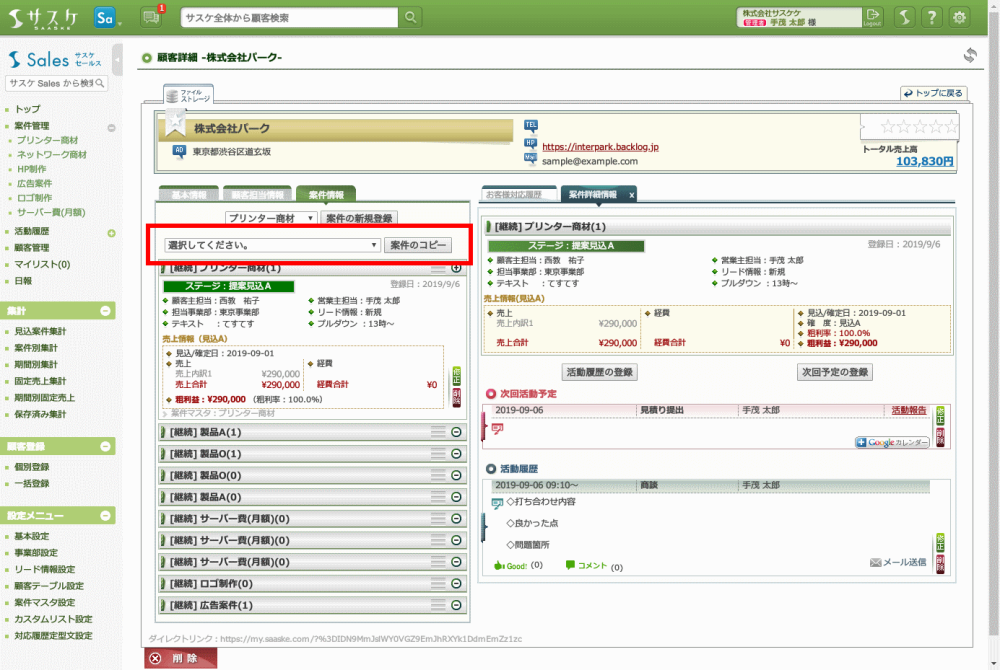The height and width of the screenshot is (670, 1000).
Task: Click the search magnifier button
Action: pyautogui.click(x=411, y=18)
